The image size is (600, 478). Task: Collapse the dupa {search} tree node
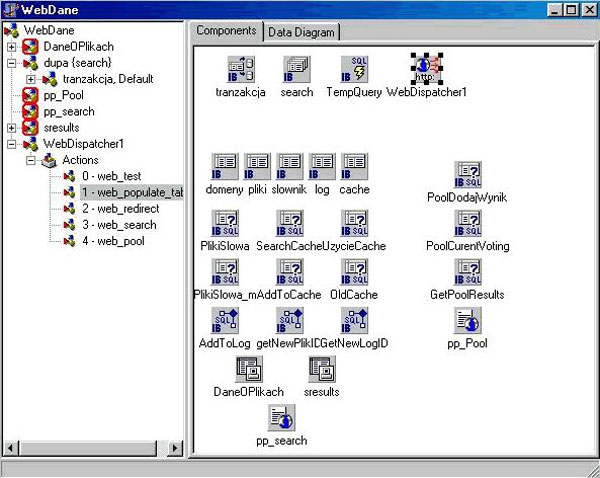pos(11,63)
